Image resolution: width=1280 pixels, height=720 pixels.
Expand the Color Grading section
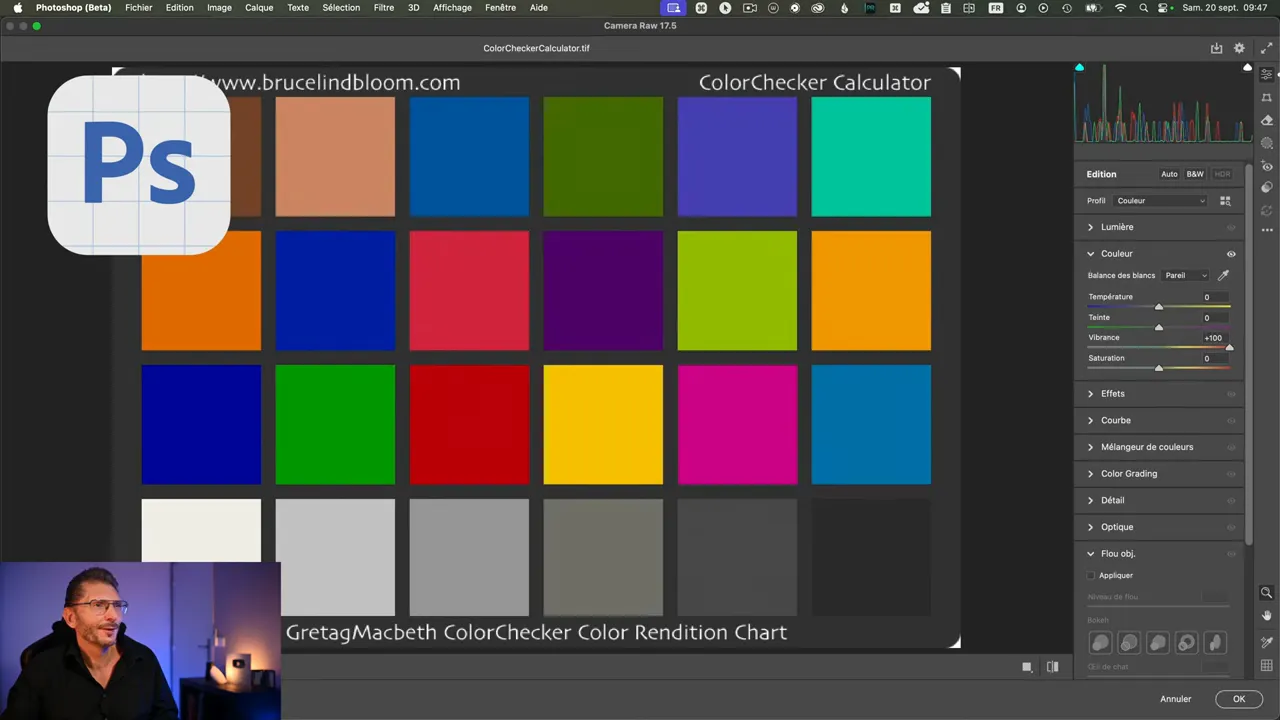coord(1128,474)
